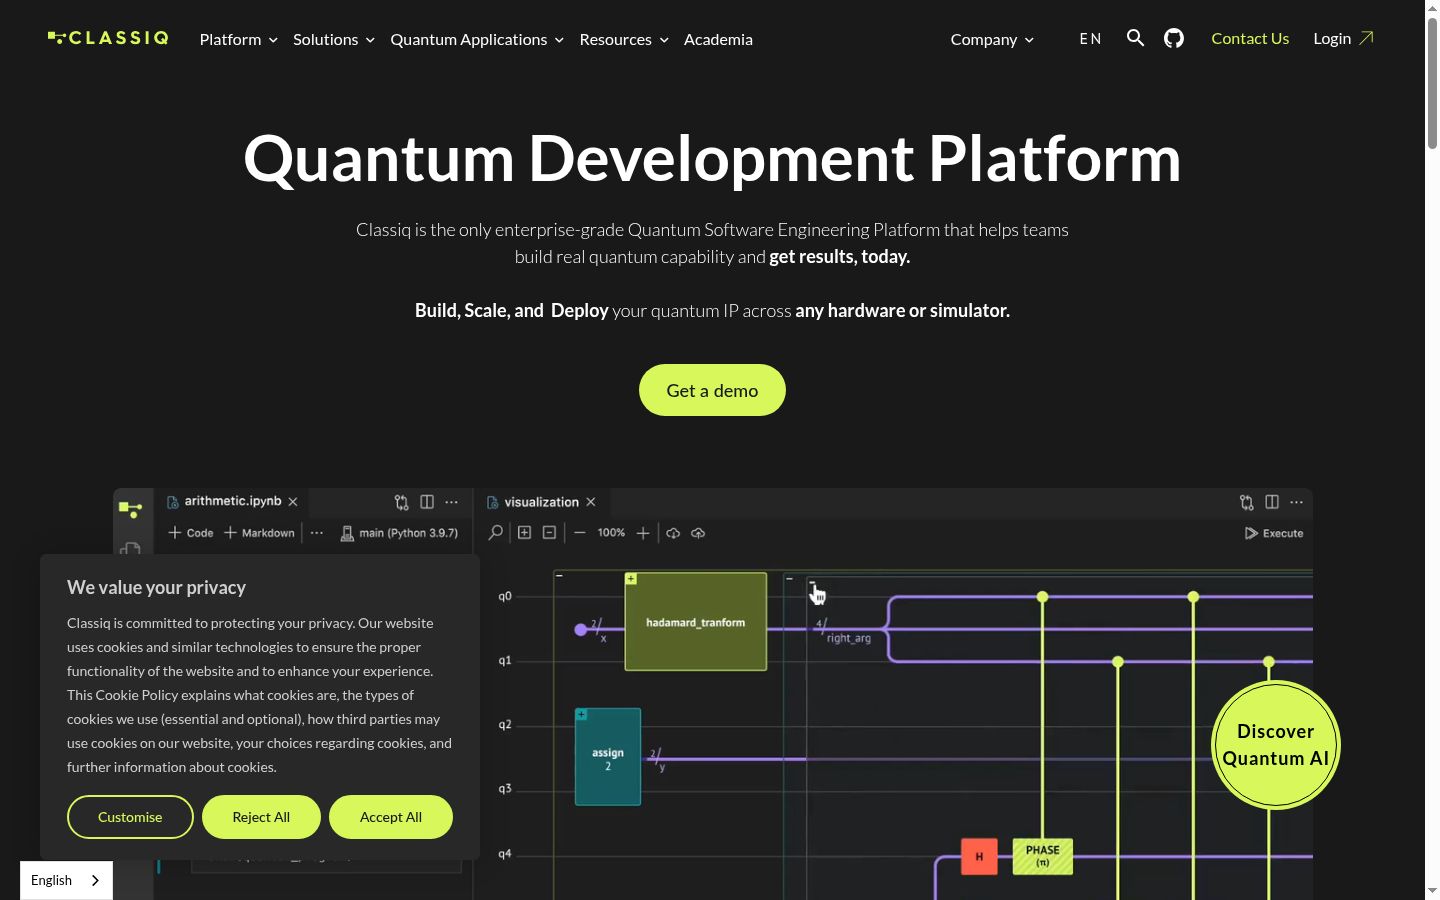The width and height of the screenshot is (1440, 900).
Task: Click the collapse-all minus box icon
Action: pos(549,533)
